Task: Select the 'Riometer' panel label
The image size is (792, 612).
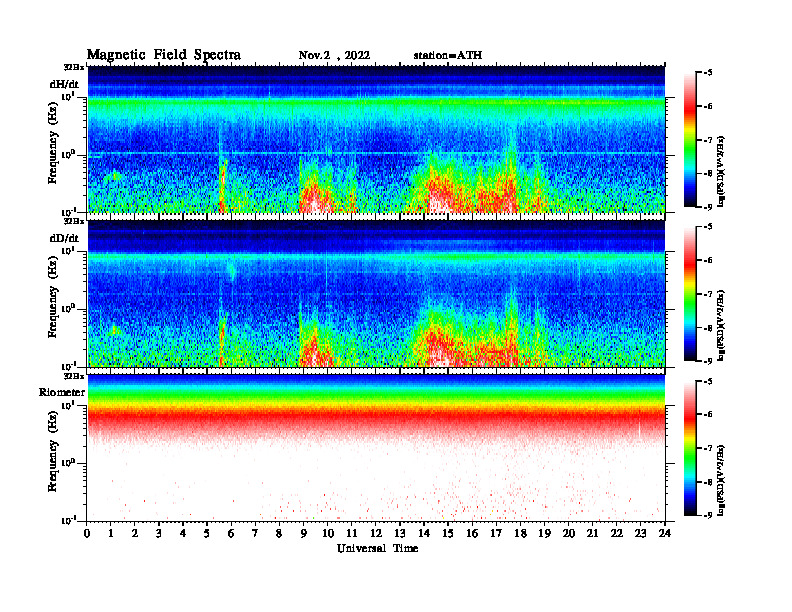Action: tap(62, 392)
